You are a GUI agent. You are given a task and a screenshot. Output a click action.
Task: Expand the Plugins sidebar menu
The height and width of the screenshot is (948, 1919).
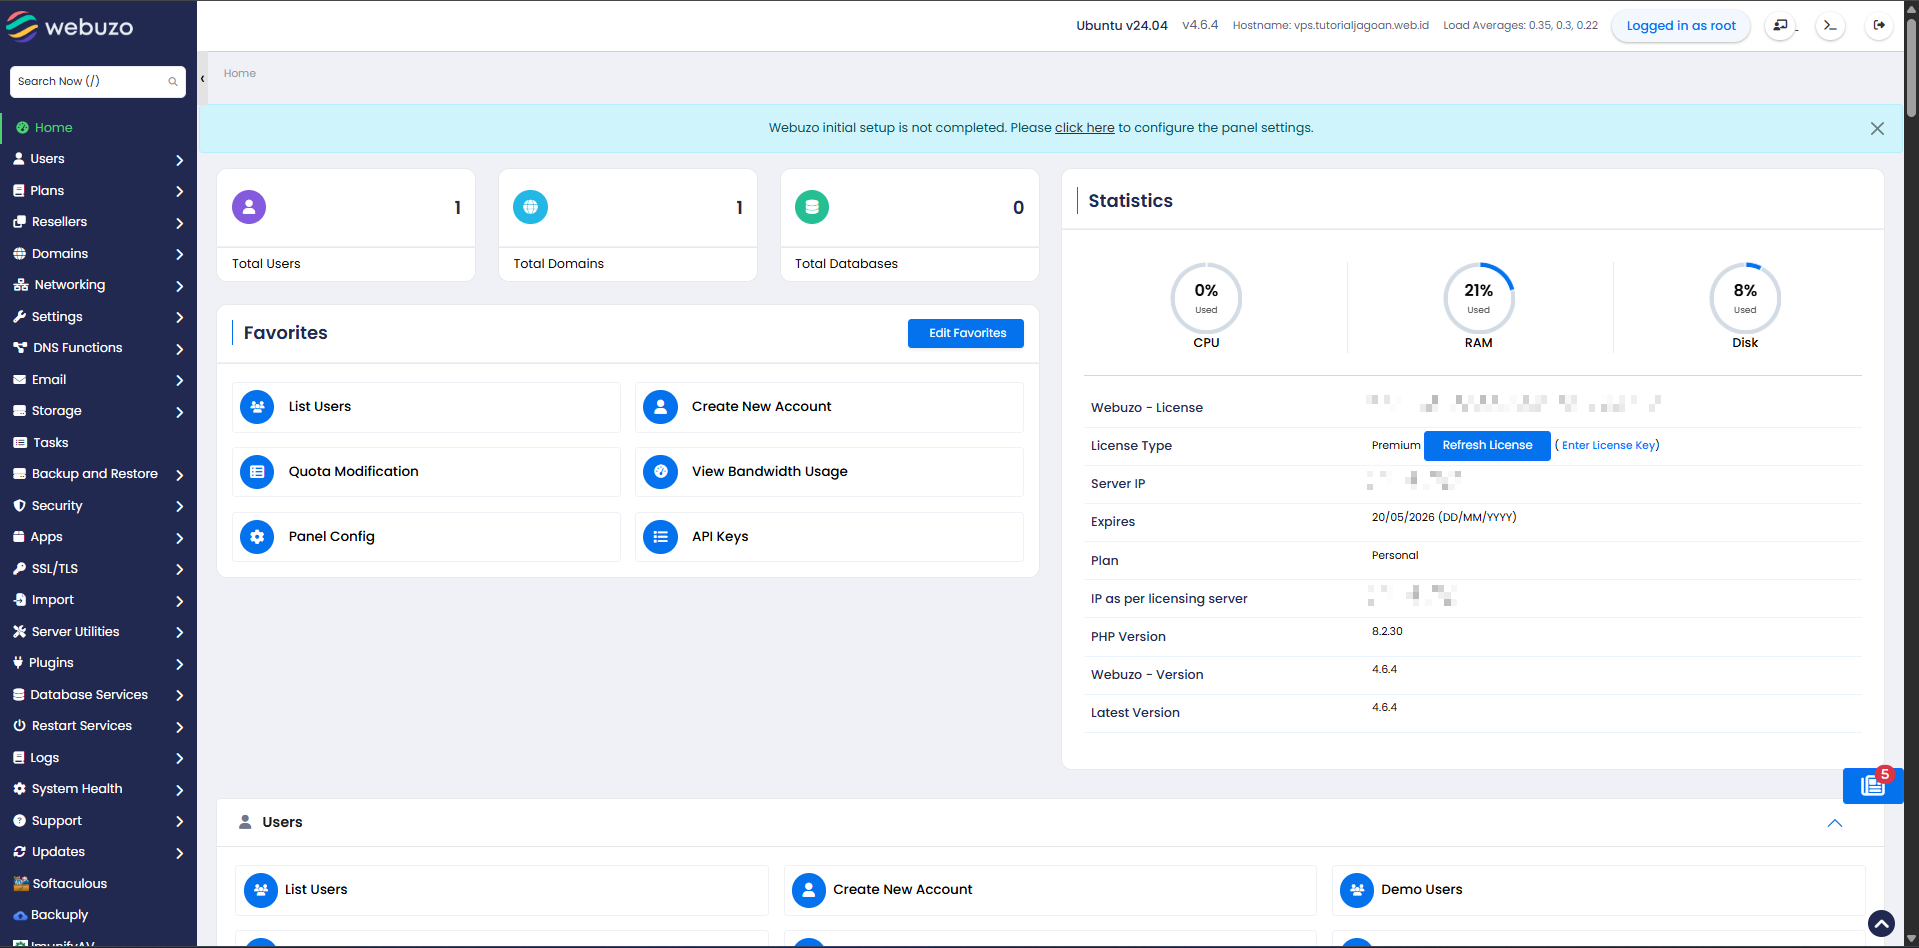(x=98, y=663)
